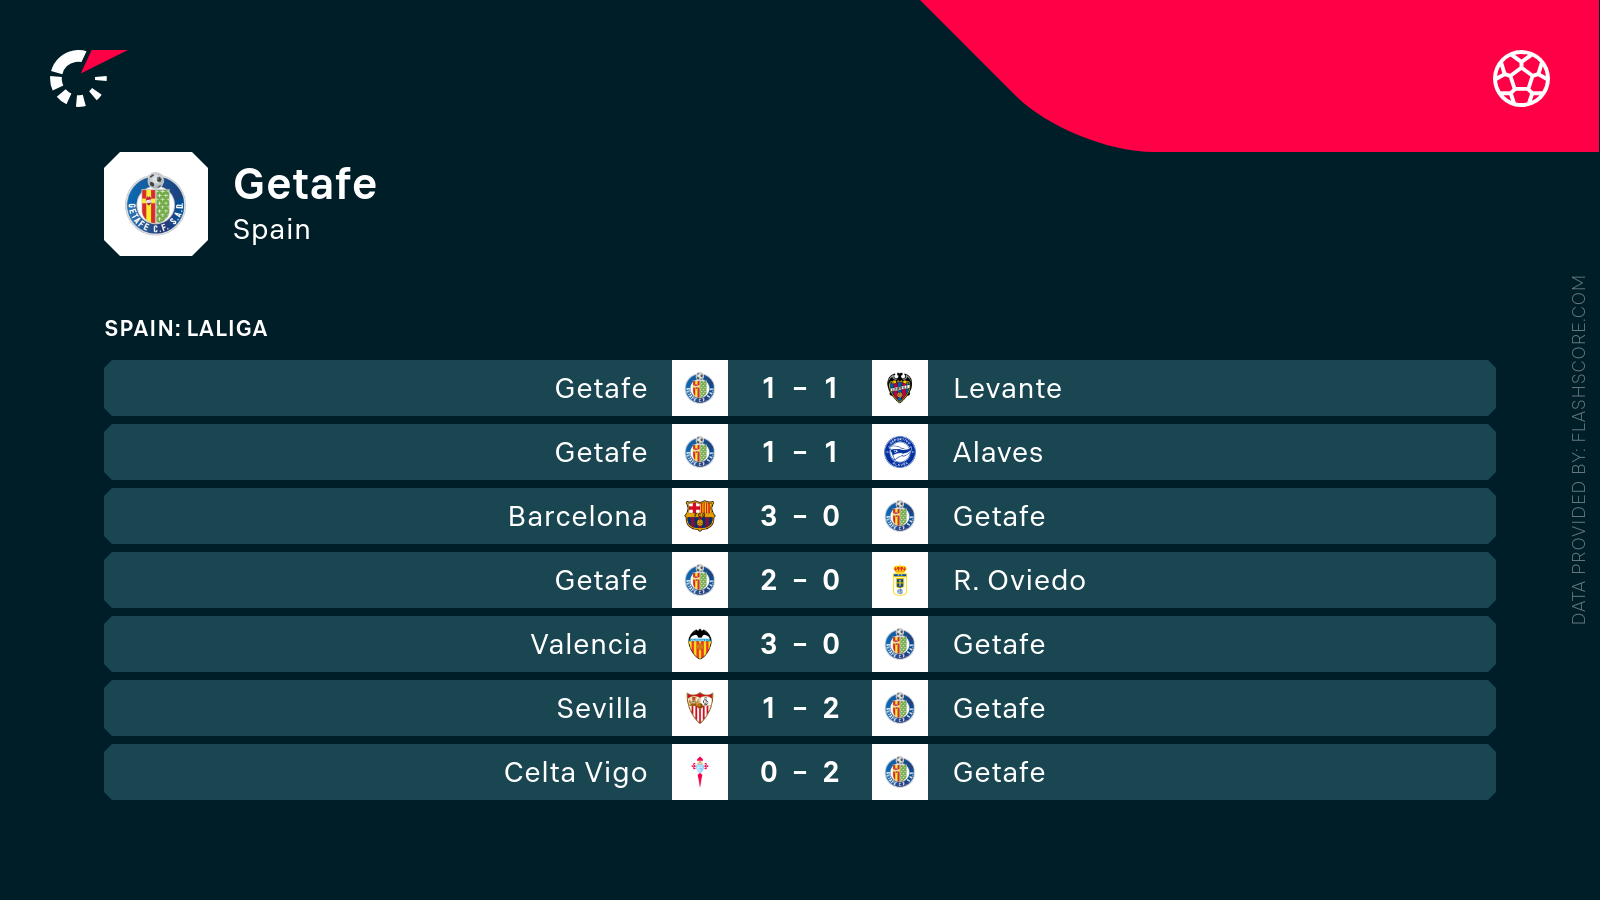This screenshot has width=1600, height=900.
Task: Select the R. Oviedo crest icon
Action: click(900, 580)
